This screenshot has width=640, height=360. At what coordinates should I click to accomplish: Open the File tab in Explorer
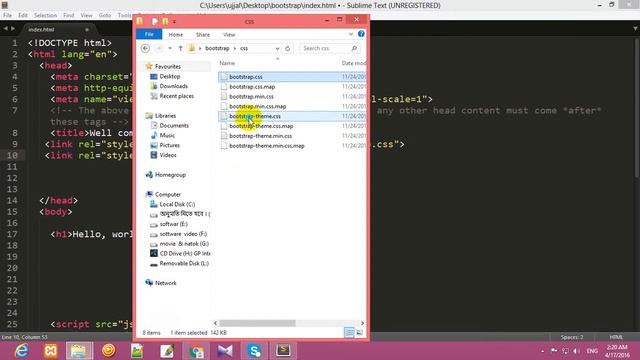(149, 34)
